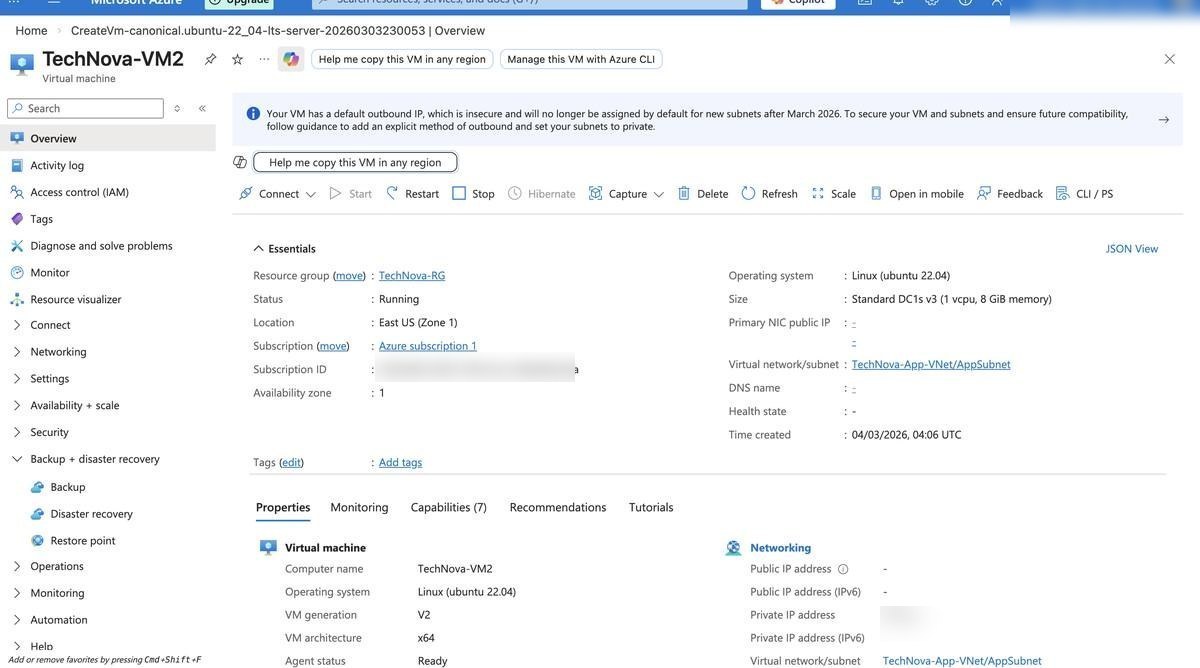Screen dimensions: 1200x668
Task: Open the alert banner arrow for details
Action: 1163,120
